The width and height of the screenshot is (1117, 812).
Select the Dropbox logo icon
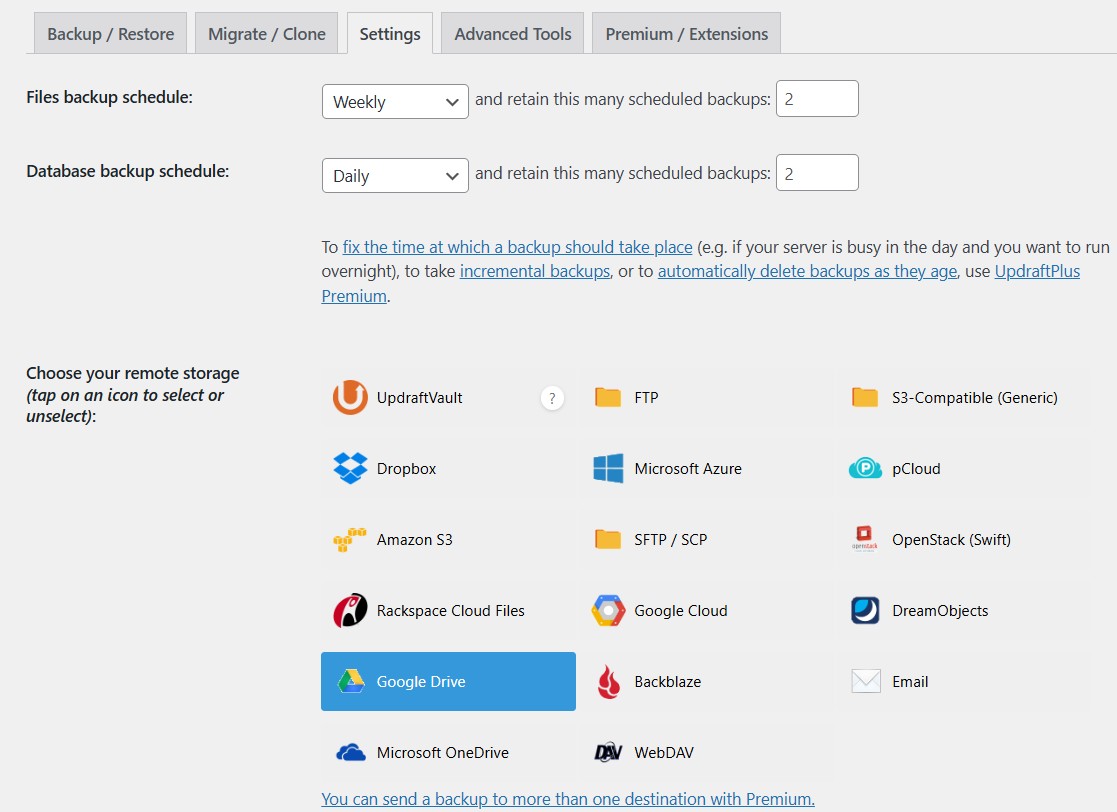[x=350, y=468]
